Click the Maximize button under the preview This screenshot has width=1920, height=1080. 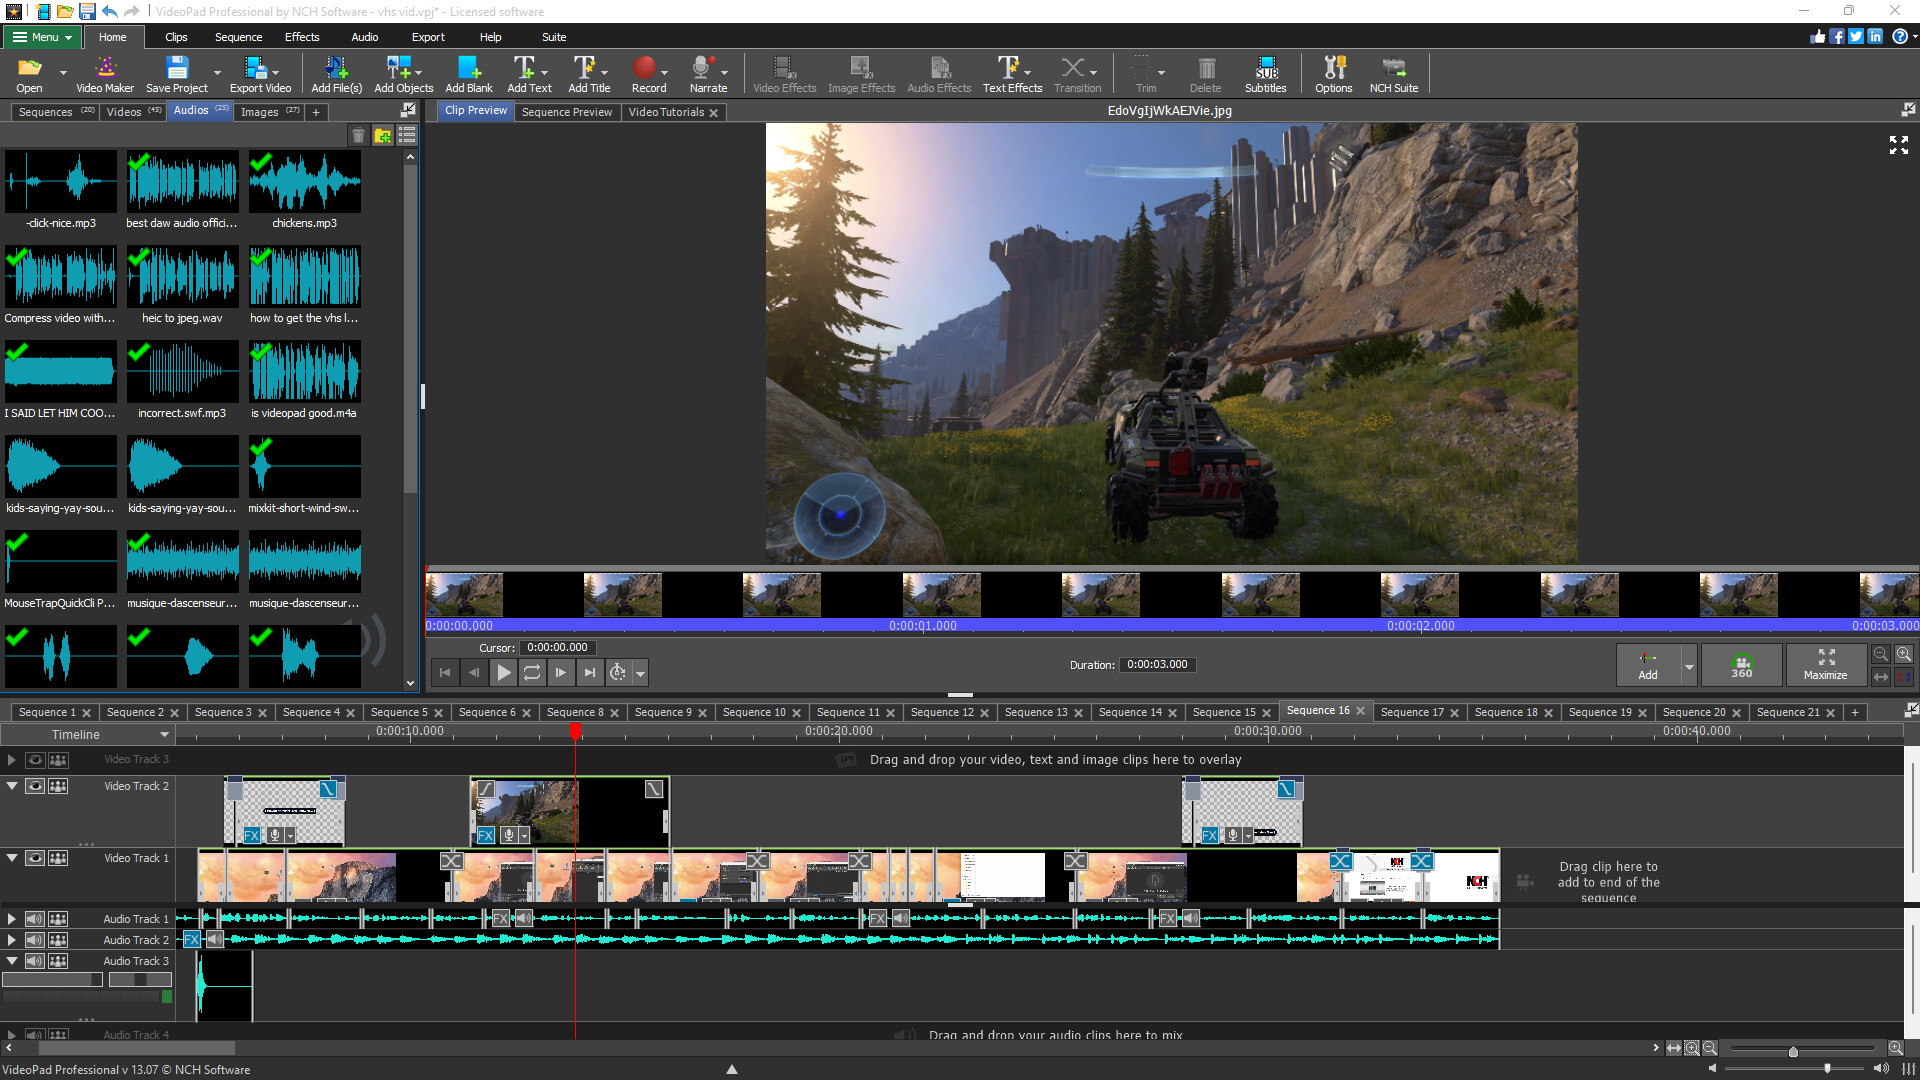coord(1826,664)
